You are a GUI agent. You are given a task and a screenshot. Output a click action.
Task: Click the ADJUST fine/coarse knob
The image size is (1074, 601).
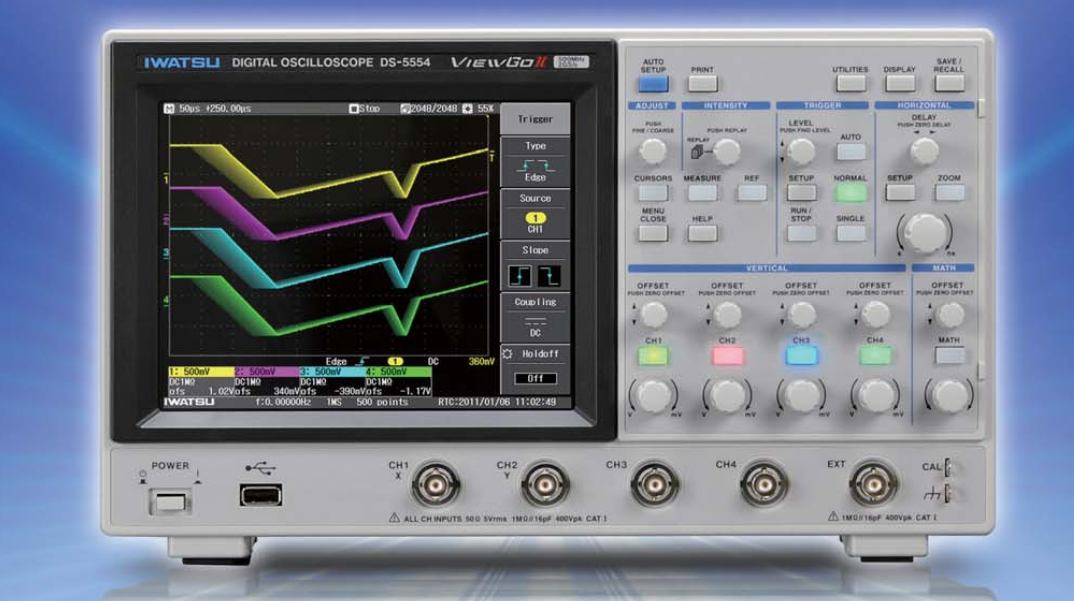(x=652, y=151)
